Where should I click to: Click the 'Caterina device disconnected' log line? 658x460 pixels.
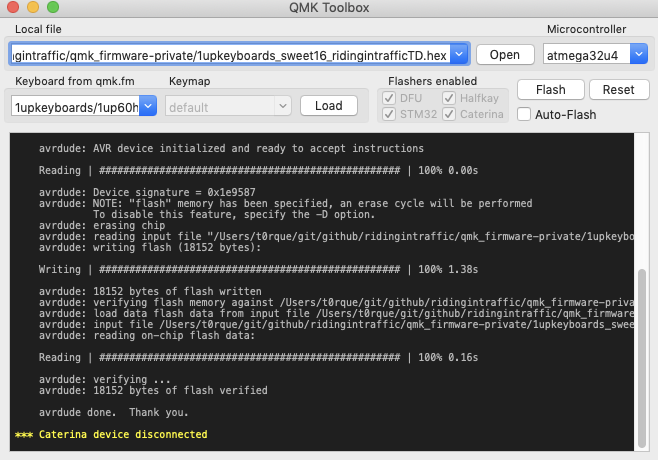tap(111, 434)
